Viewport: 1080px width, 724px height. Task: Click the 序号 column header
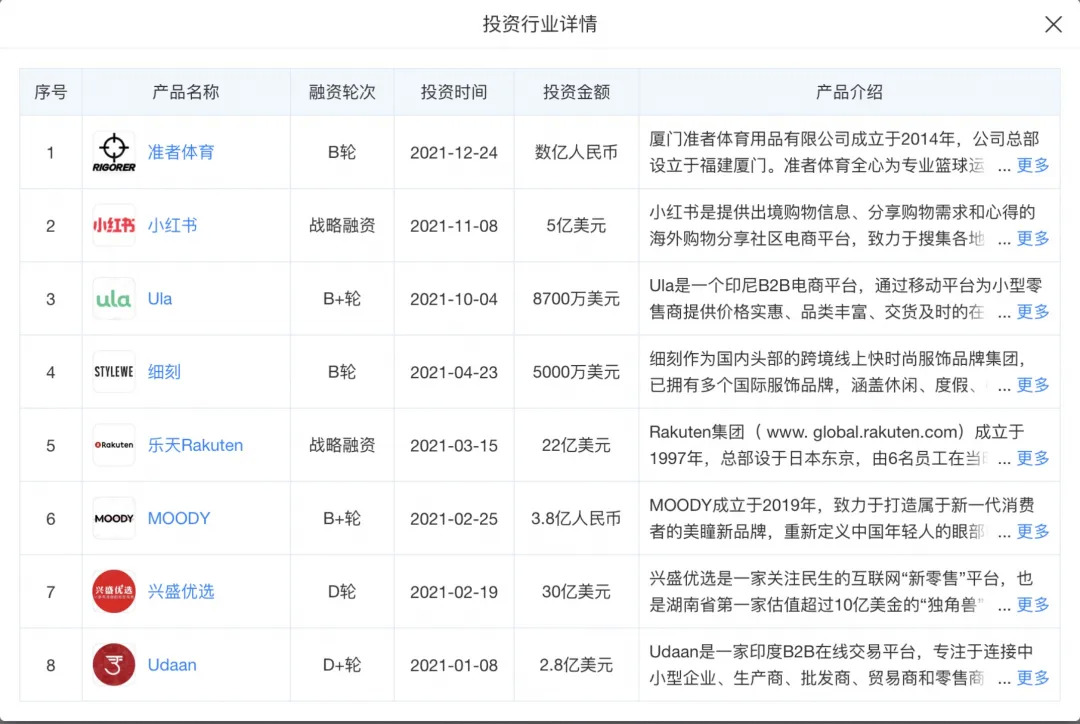tap(51, 92)
